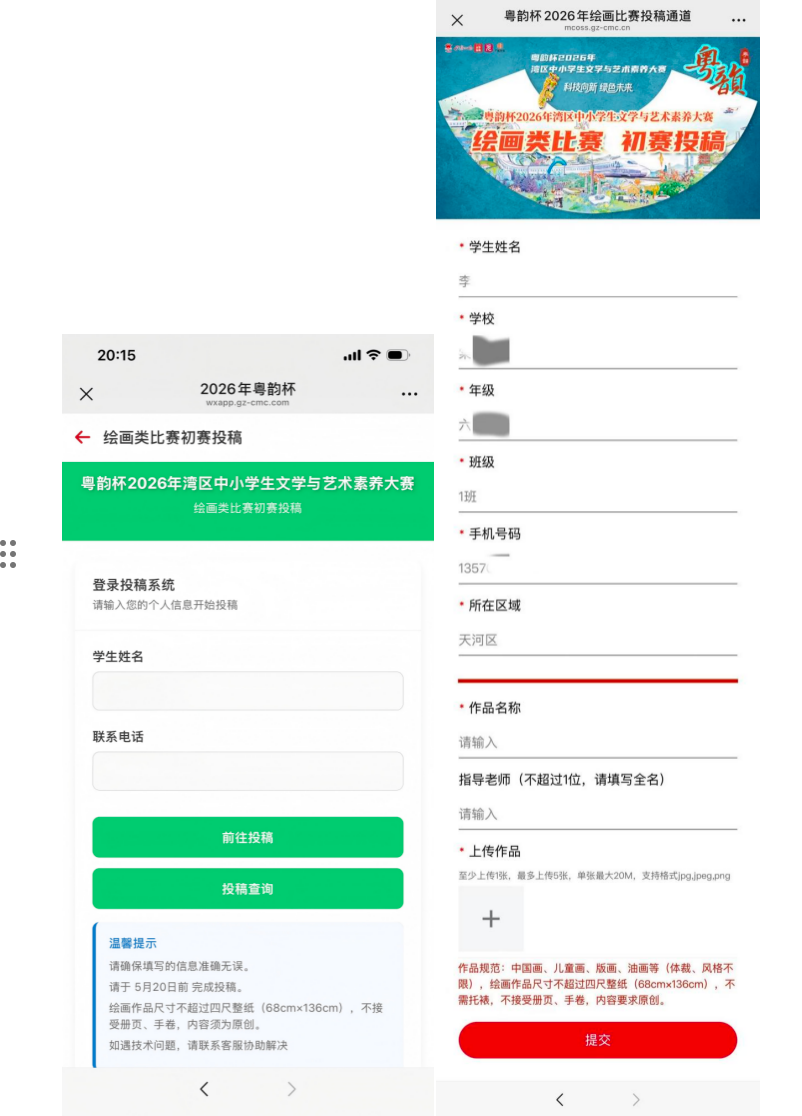Click the 指导老师 input field
Viewport: 802px width, 1116px height.
coord(597,814)
